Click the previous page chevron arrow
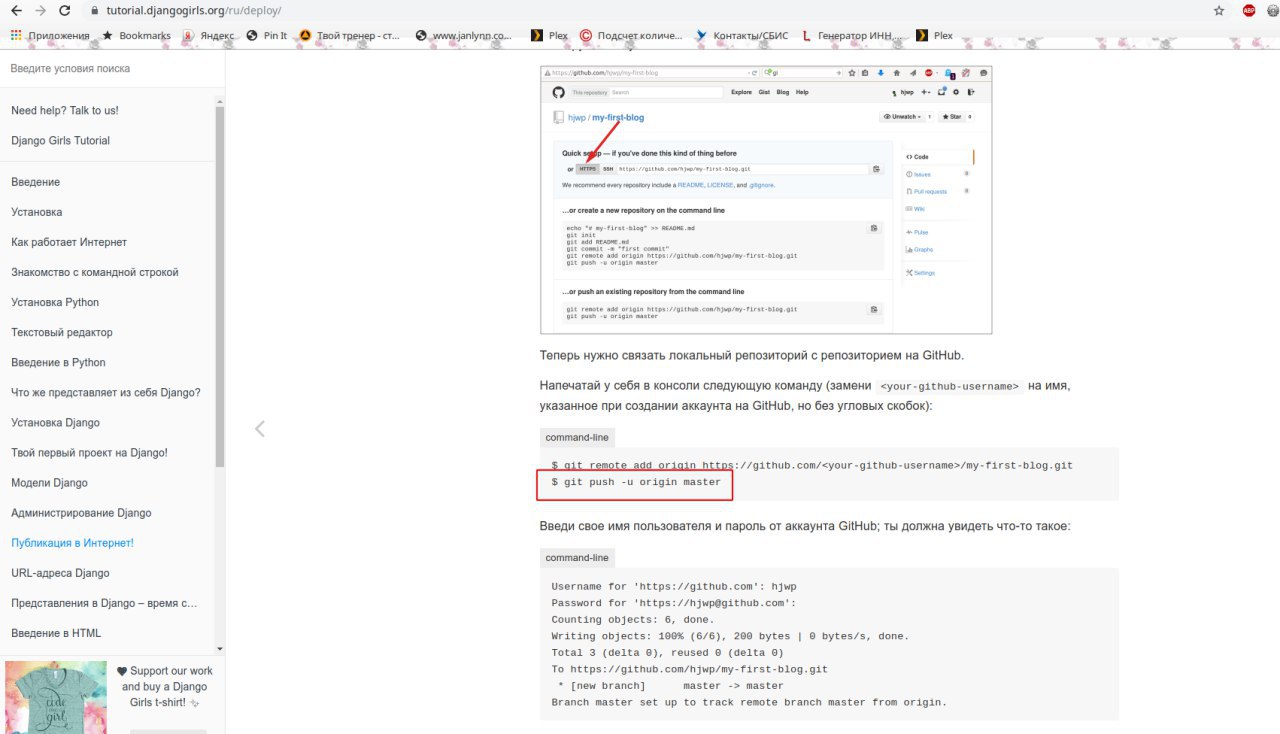This screenshot has width=1280, height=734. coord(260,428)
